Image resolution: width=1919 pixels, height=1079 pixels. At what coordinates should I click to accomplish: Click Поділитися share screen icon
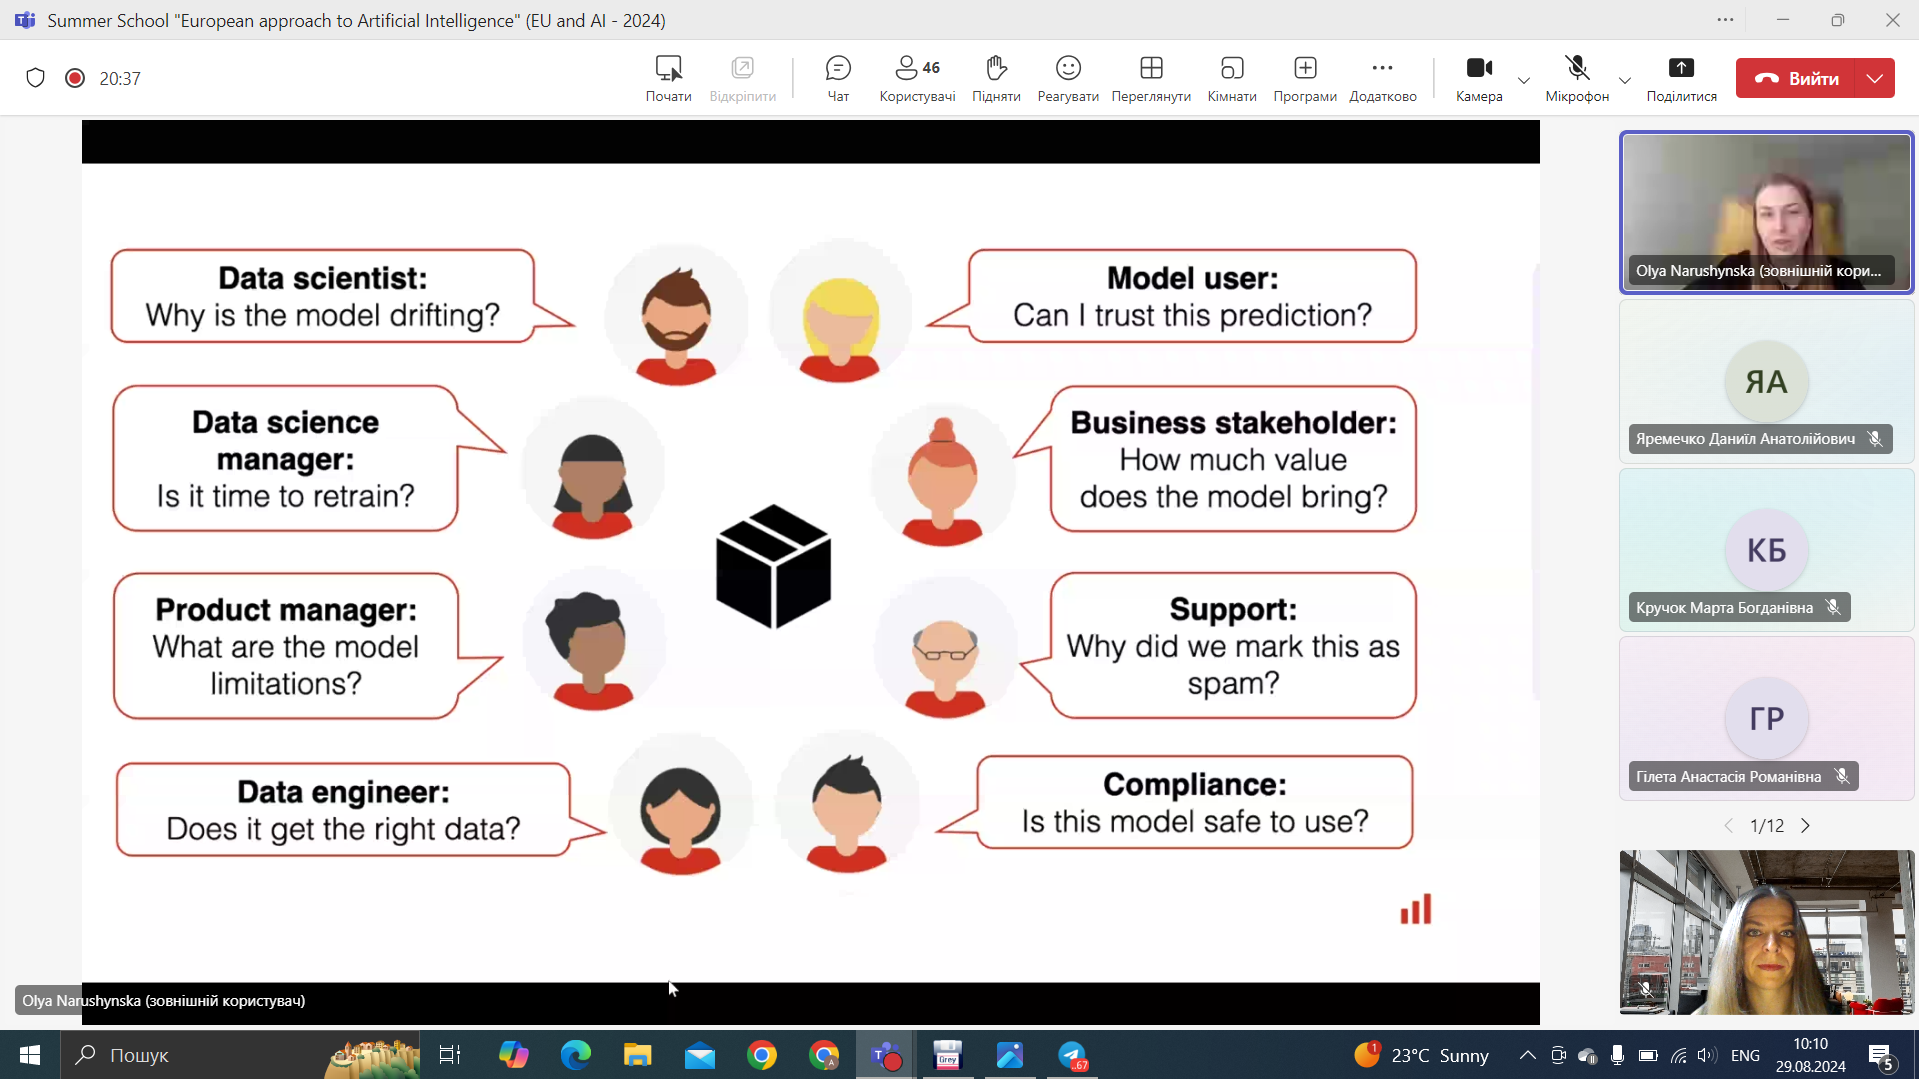tap(1681, 78)
